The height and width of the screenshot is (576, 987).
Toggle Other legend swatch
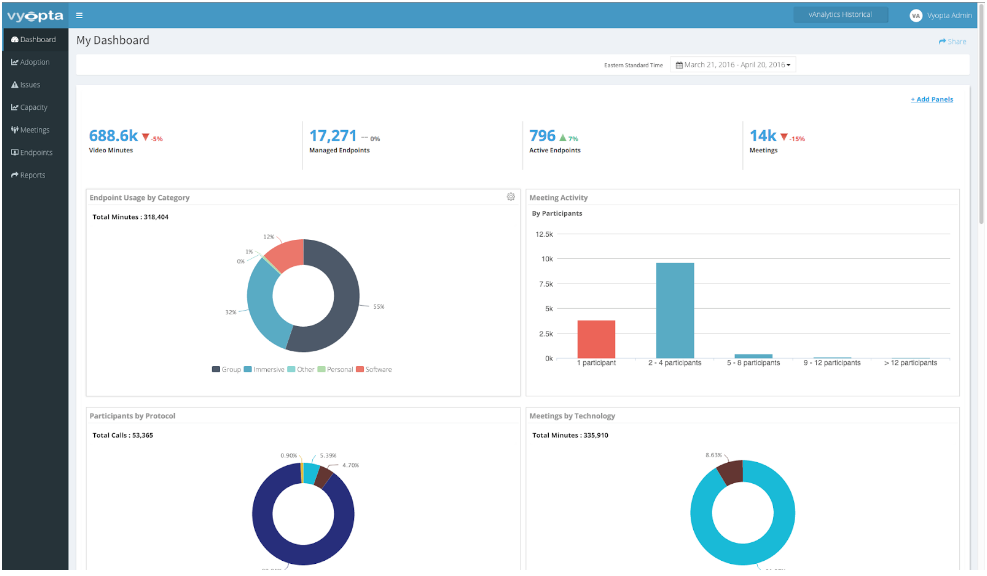click(x=291, y=370)
